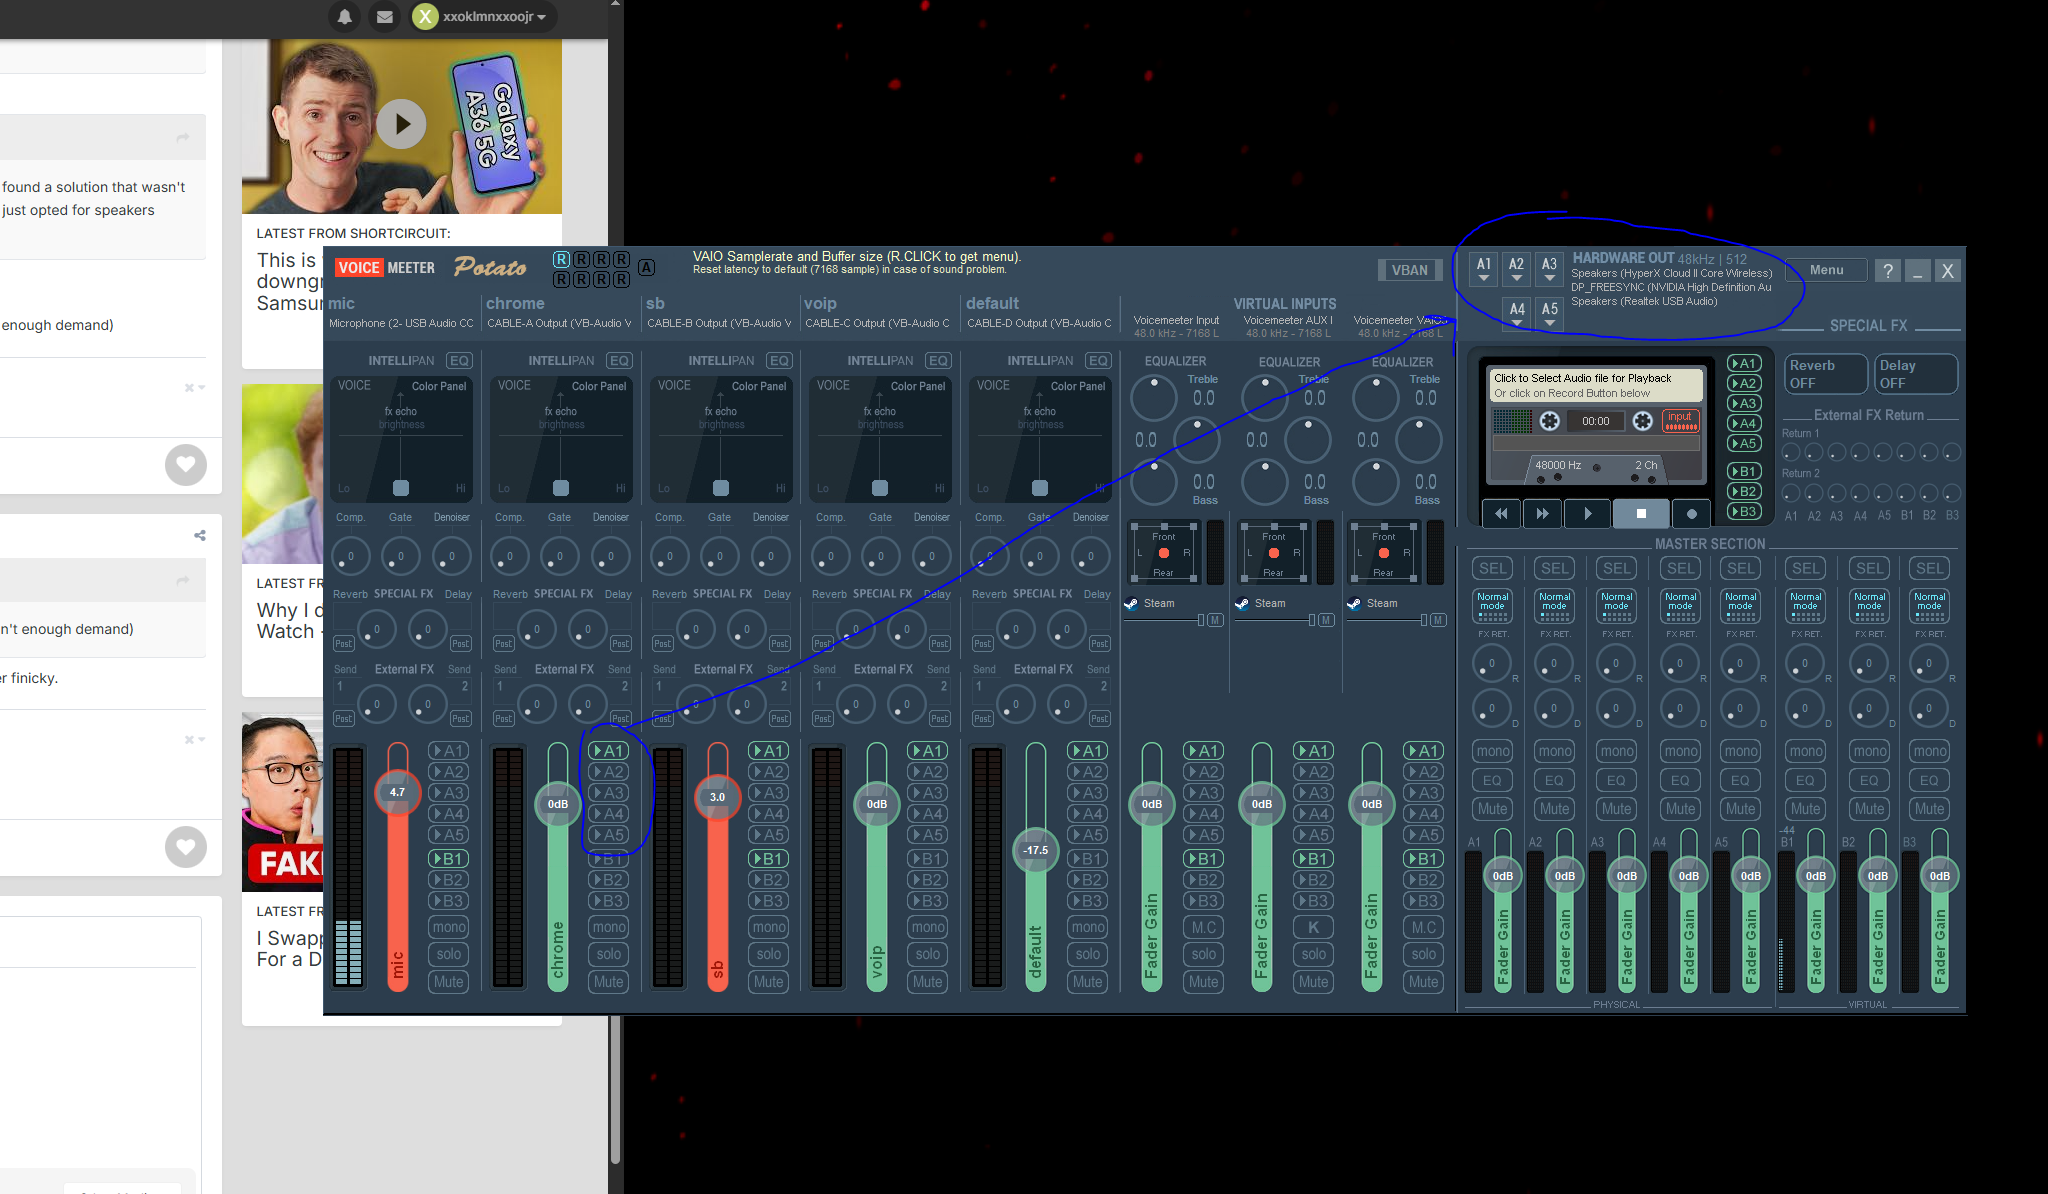Open the messages envelope icon in browser
The height and width of the screenshot is (1194, 2048).
(384, 17)
